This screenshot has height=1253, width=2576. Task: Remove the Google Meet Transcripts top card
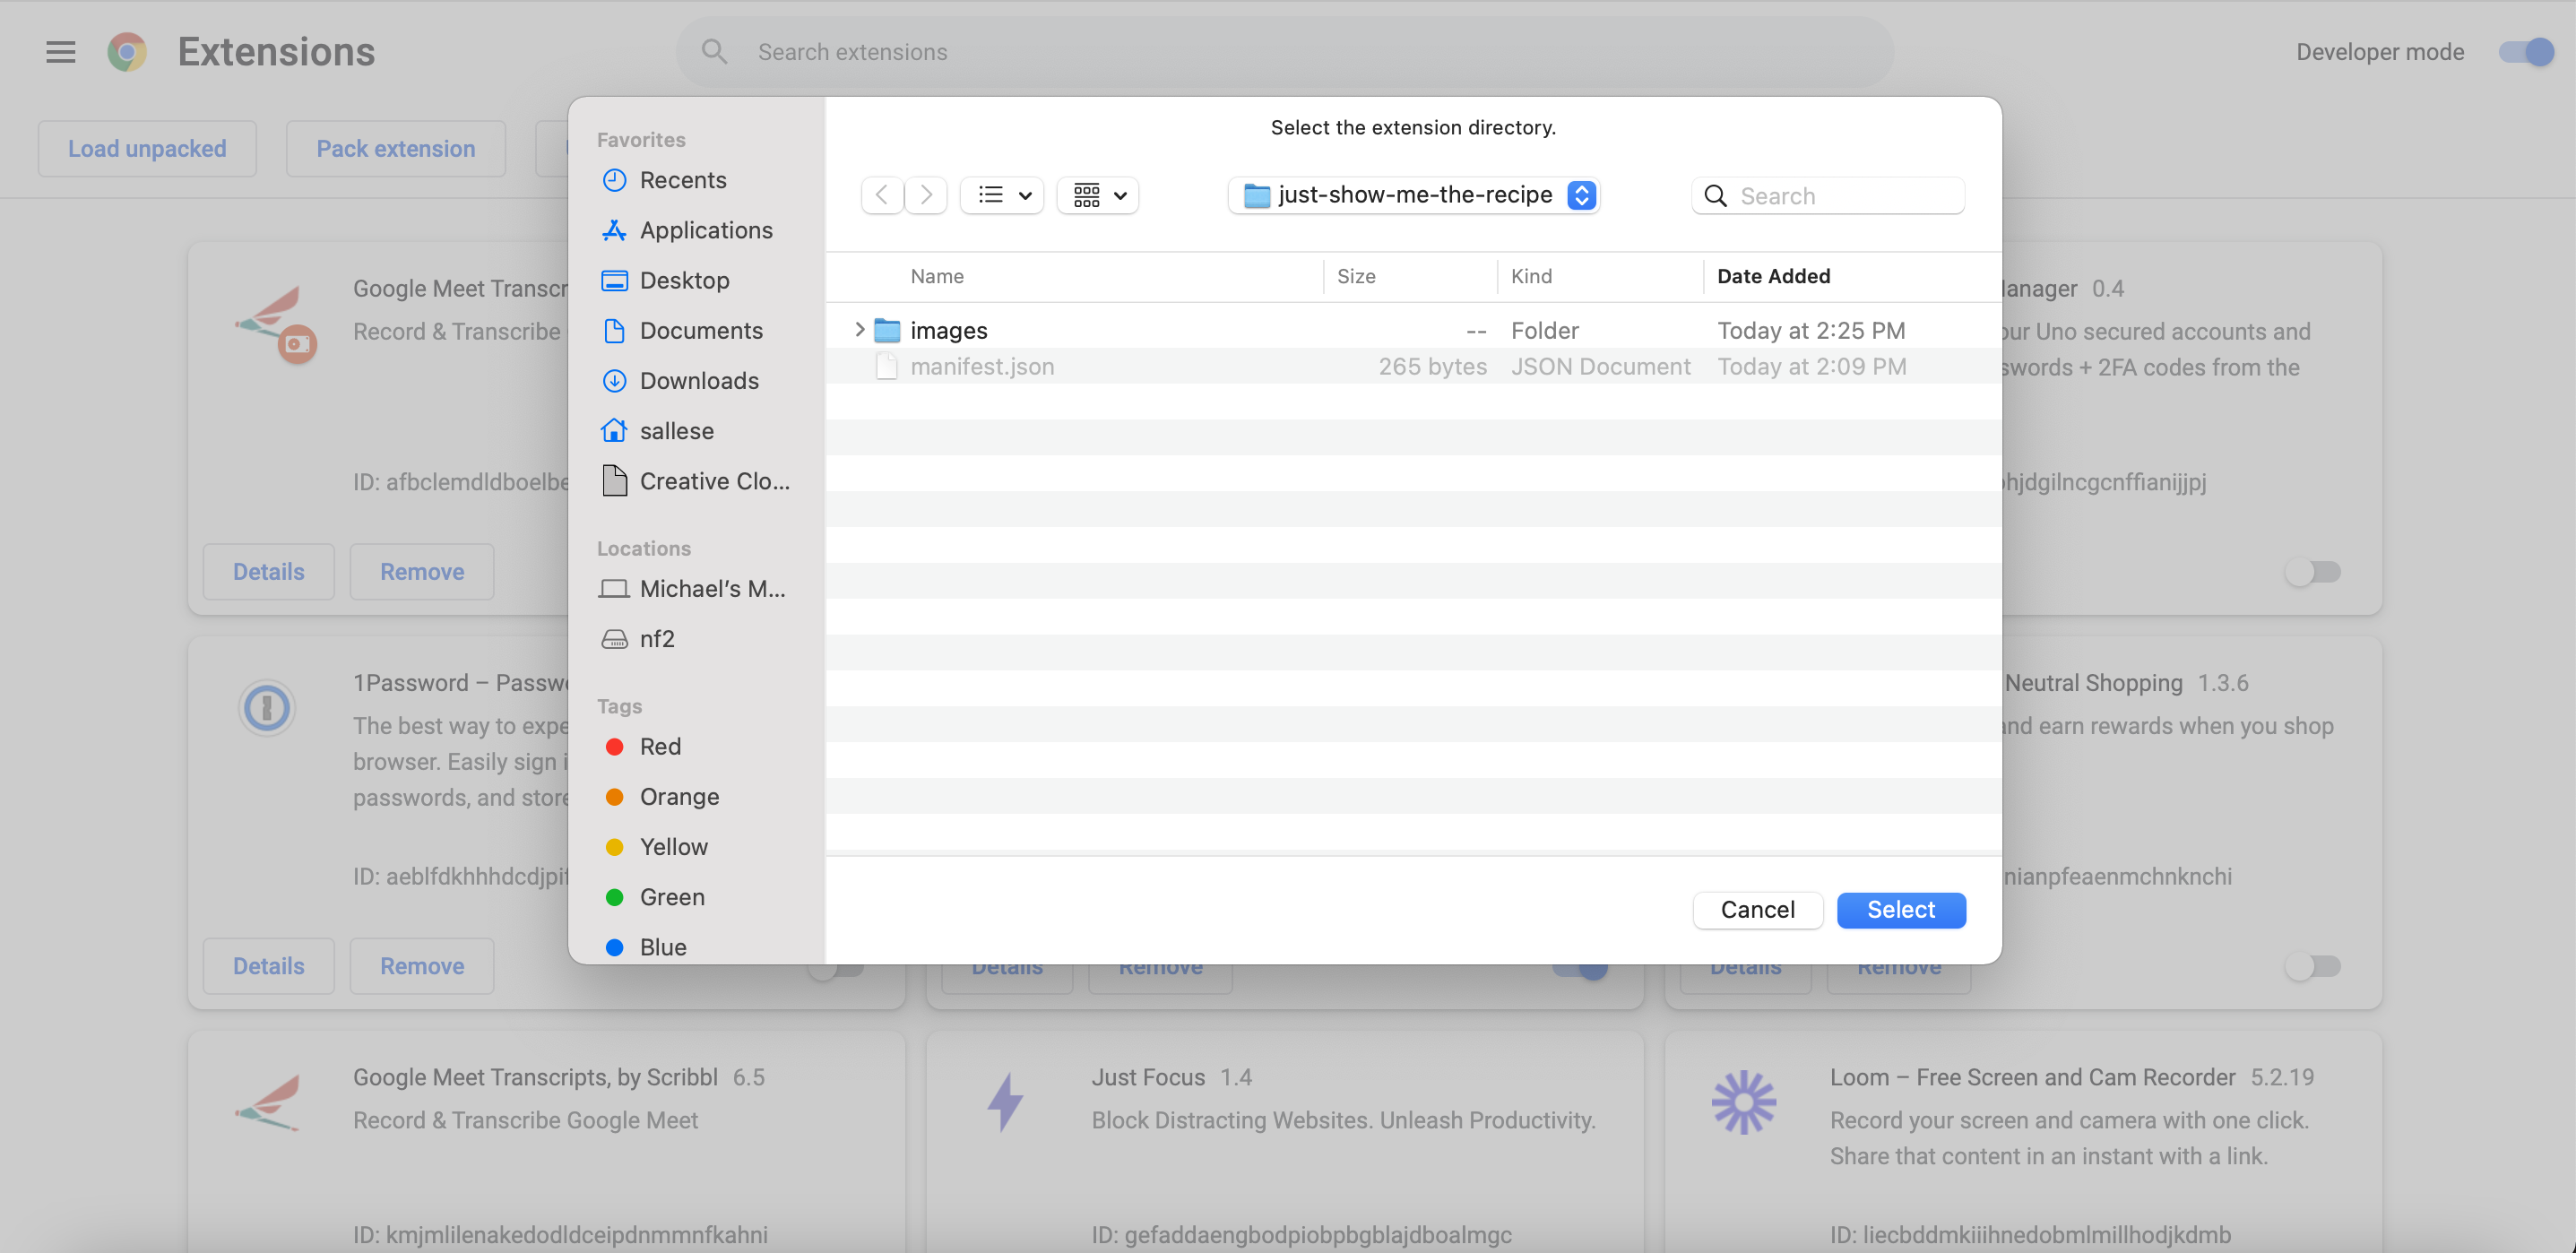pos(422,571)
